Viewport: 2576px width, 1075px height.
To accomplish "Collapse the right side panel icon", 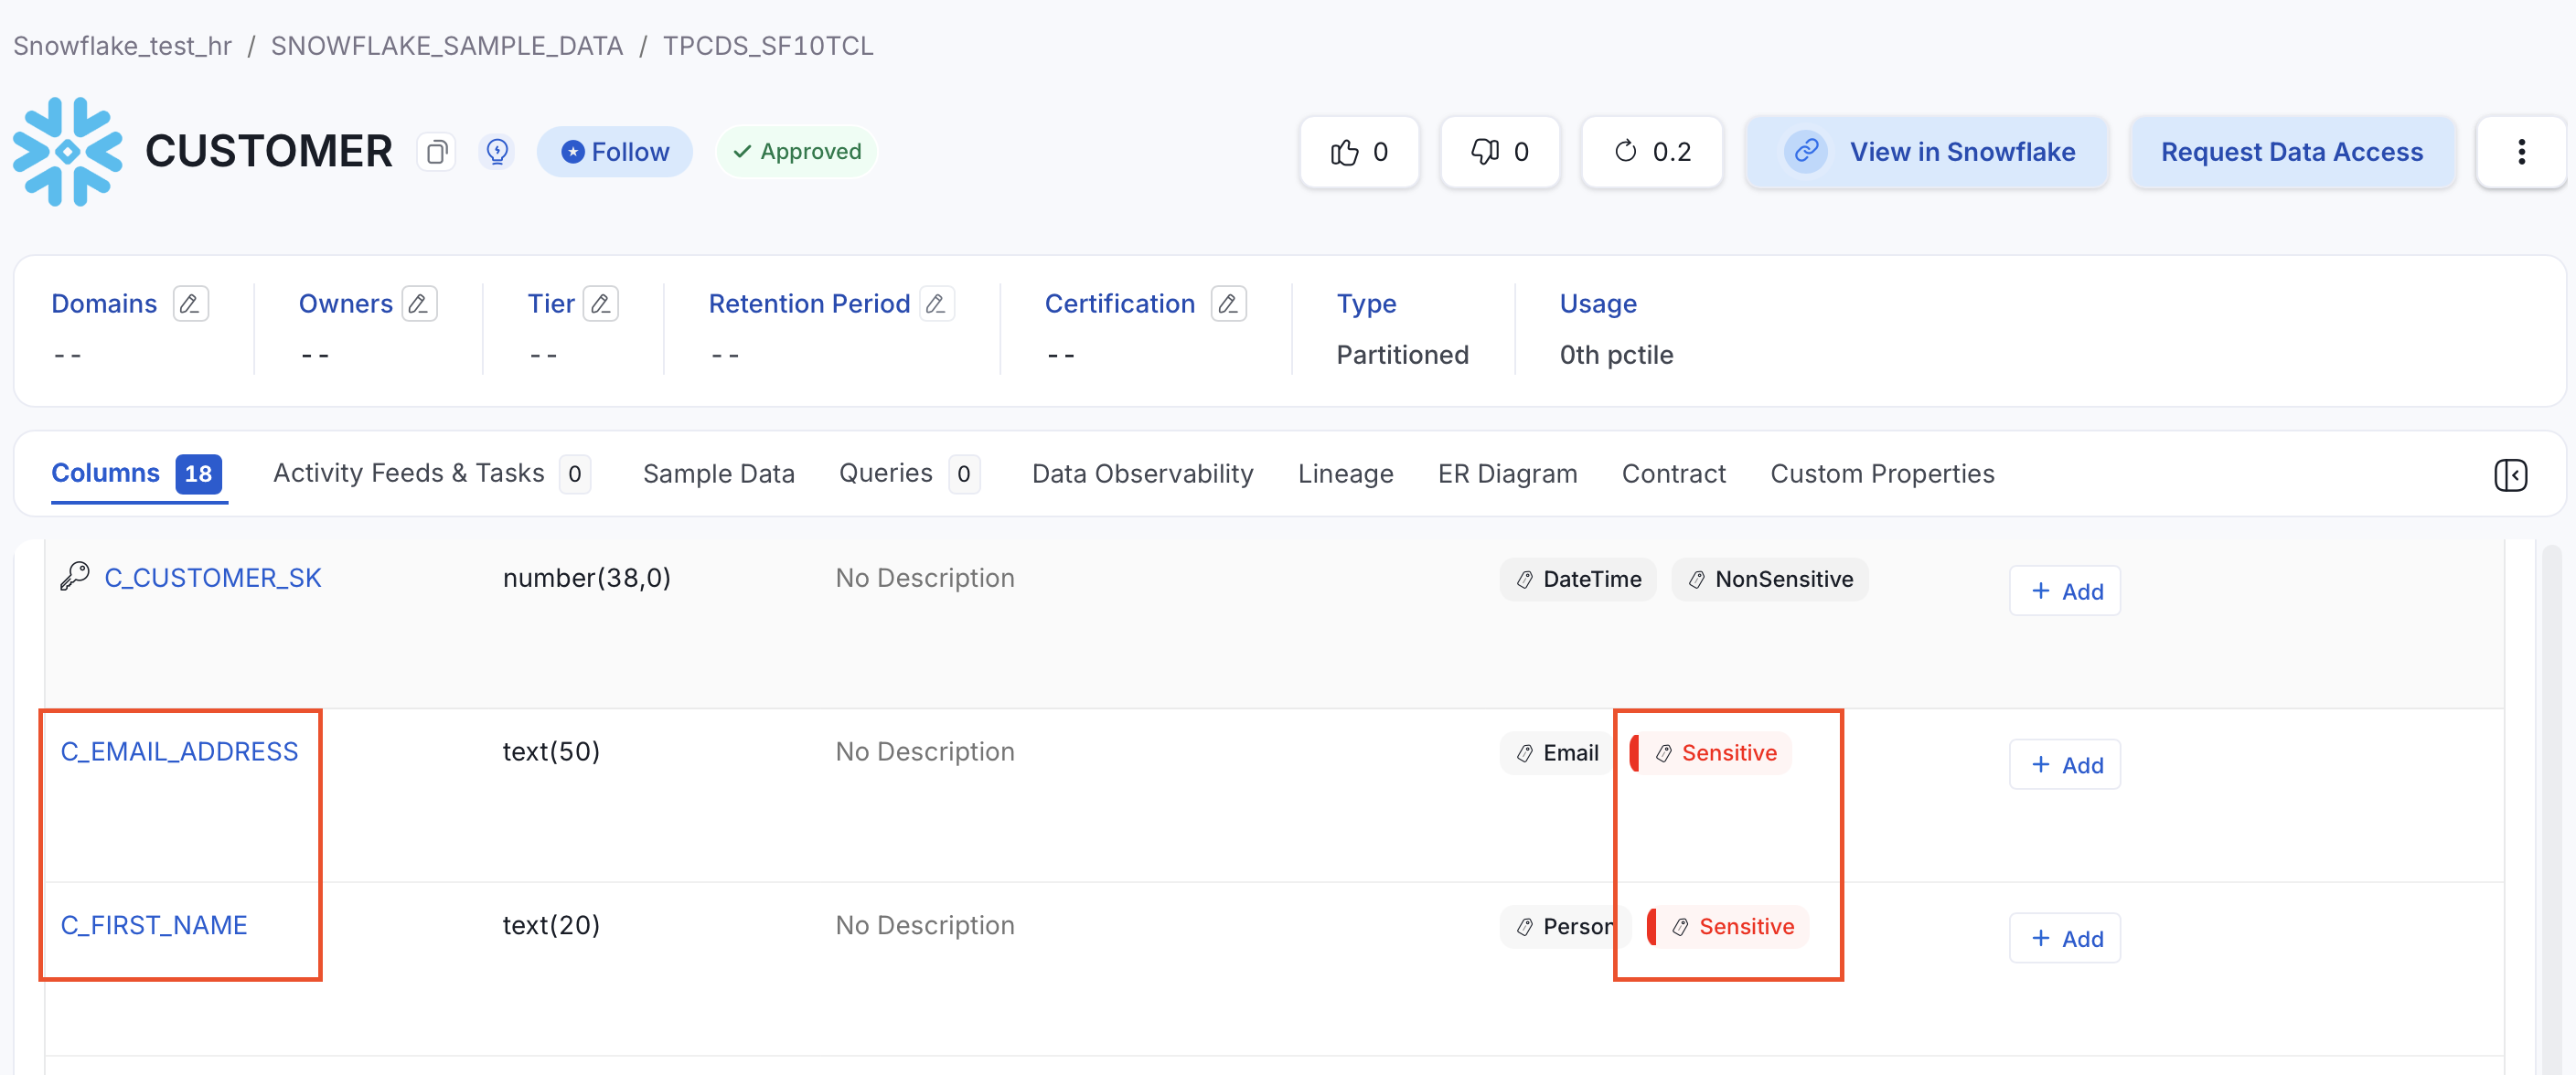I will coord(2510,475).
